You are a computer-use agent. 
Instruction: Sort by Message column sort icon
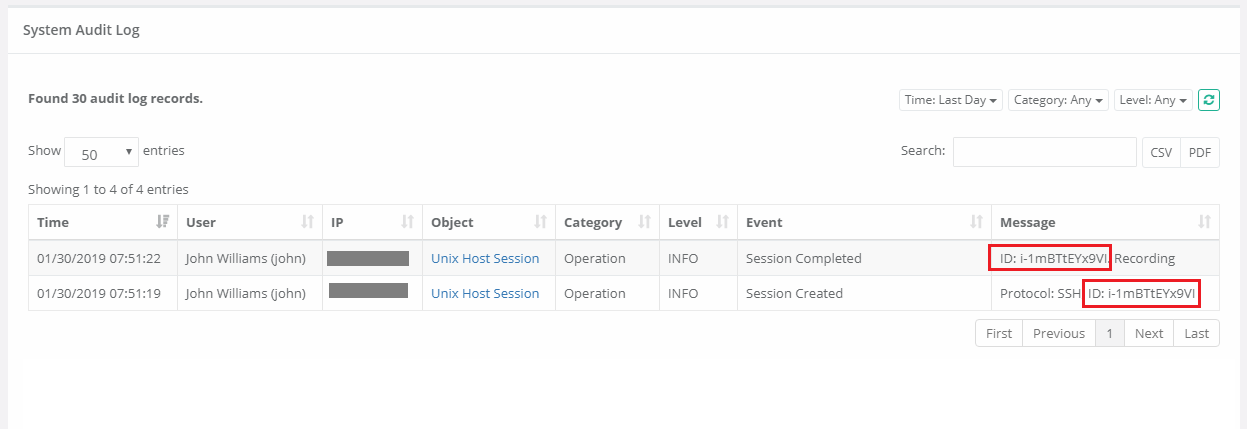tap(1205, 222)
